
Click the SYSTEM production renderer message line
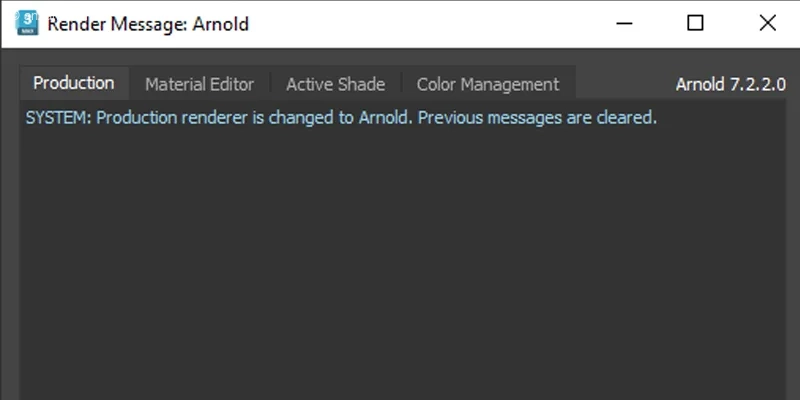click(x=340, y=117)
